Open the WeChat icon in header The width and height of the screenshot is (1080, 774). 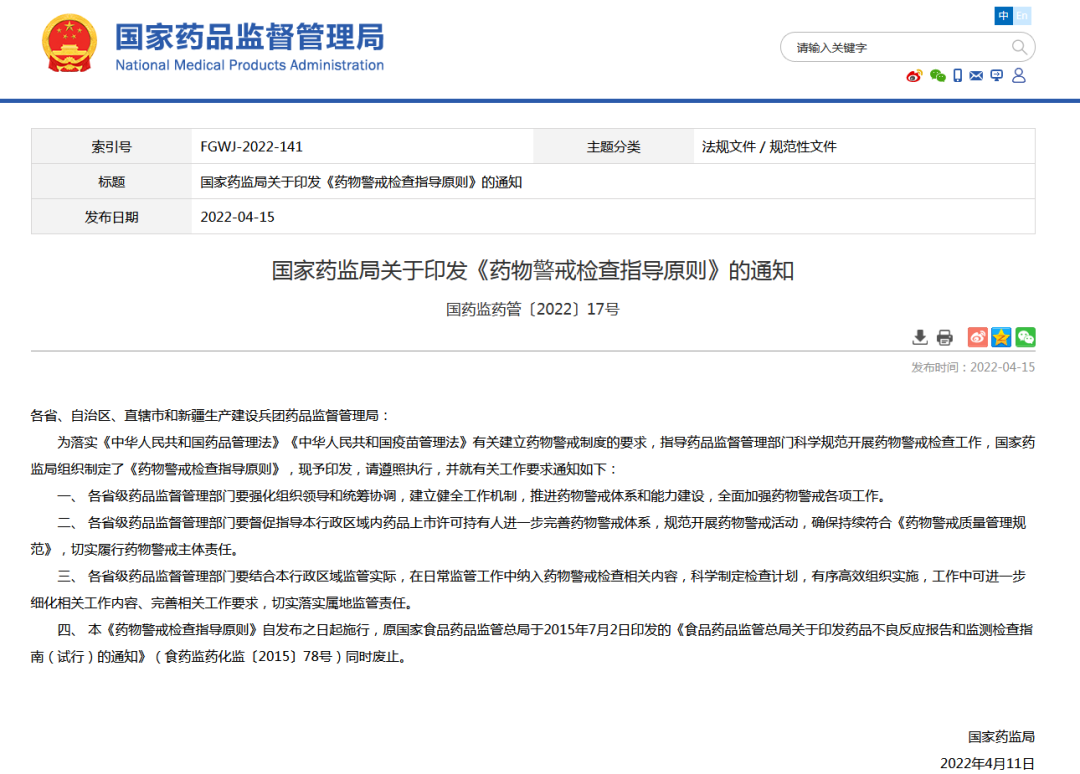pos(937,76)
